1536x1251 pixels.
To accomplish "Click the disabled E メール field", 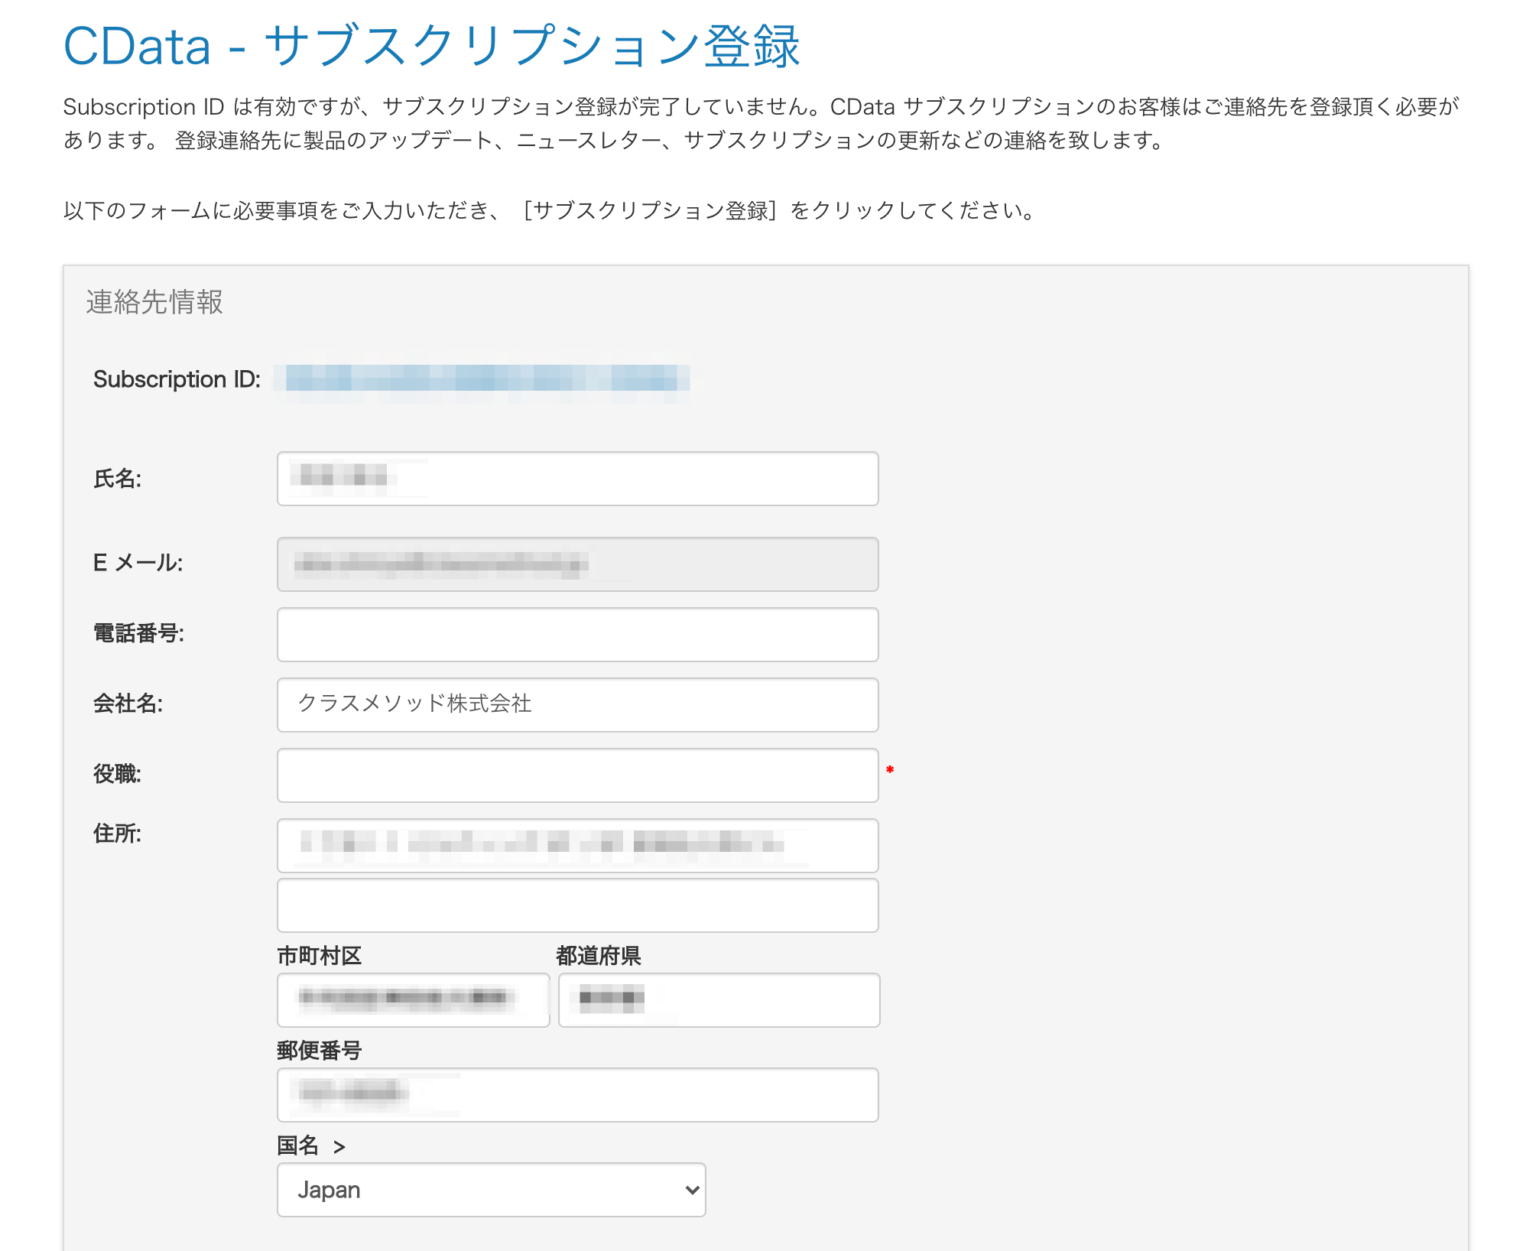I will [x=577, y=563].
